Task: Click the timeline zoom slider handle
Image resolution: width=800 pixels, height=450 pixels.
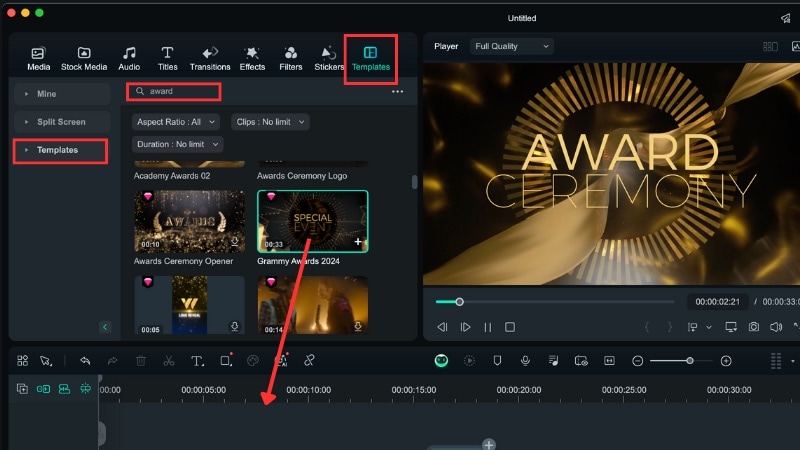Action: (x=690, y=361)
